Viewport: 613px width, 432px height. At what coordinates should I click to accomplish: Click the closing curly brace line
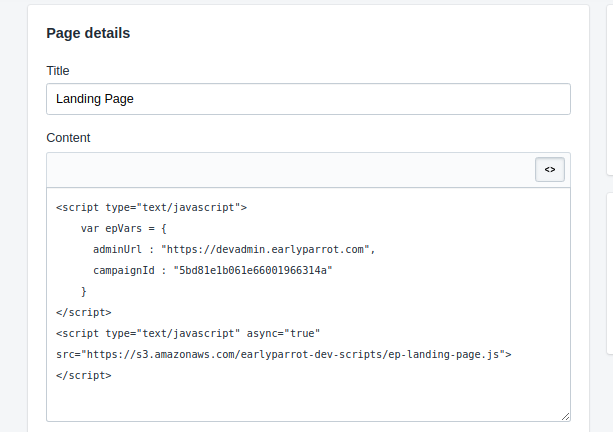[83, 292]
